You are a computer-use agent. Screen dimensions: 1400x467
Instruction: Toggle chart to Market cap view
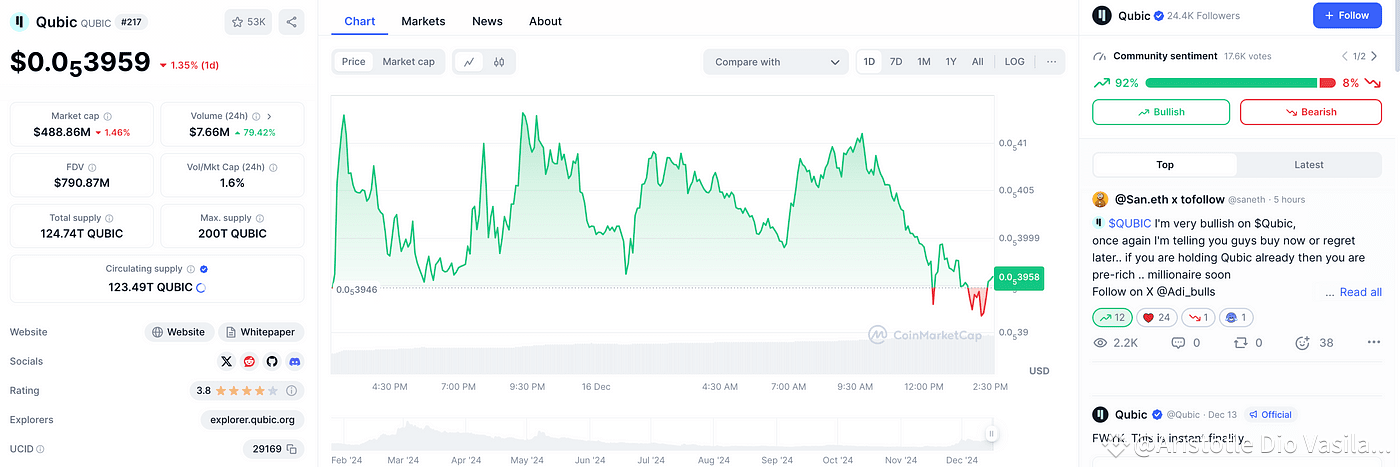click(408, 62)
